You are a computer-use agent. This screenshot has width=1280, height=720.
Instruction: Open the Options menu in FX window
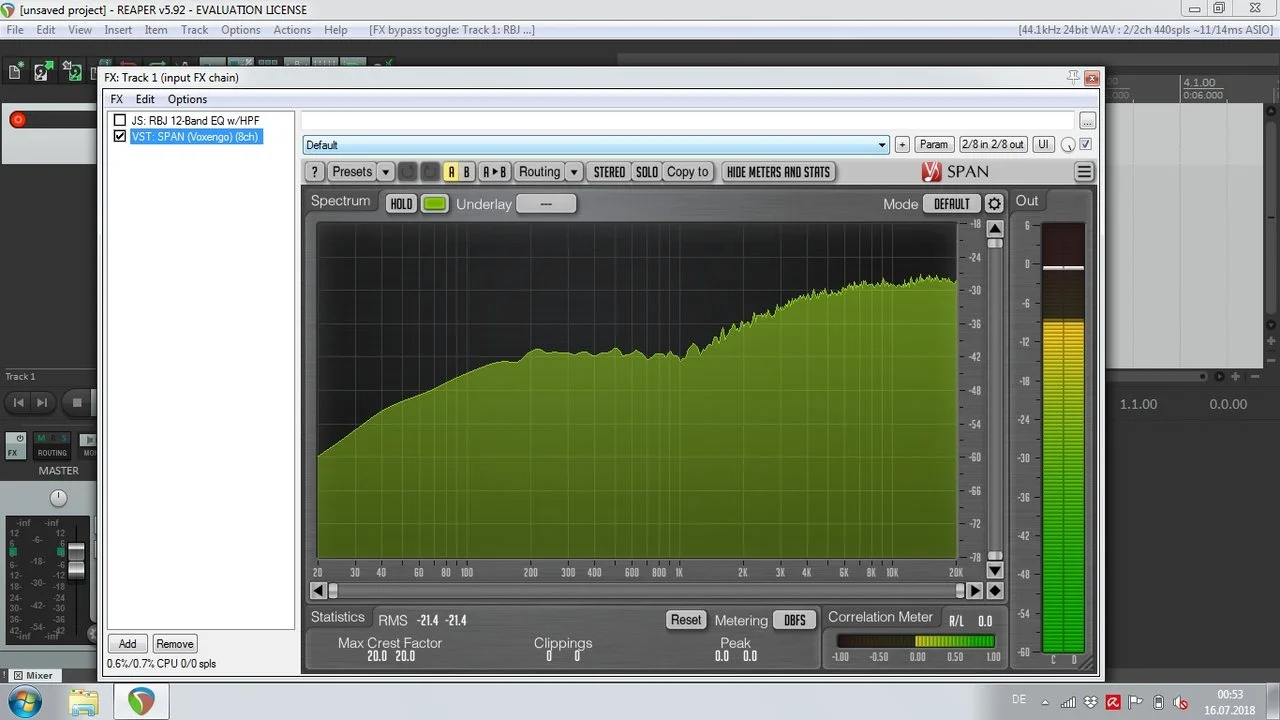[x=187, y=99]
